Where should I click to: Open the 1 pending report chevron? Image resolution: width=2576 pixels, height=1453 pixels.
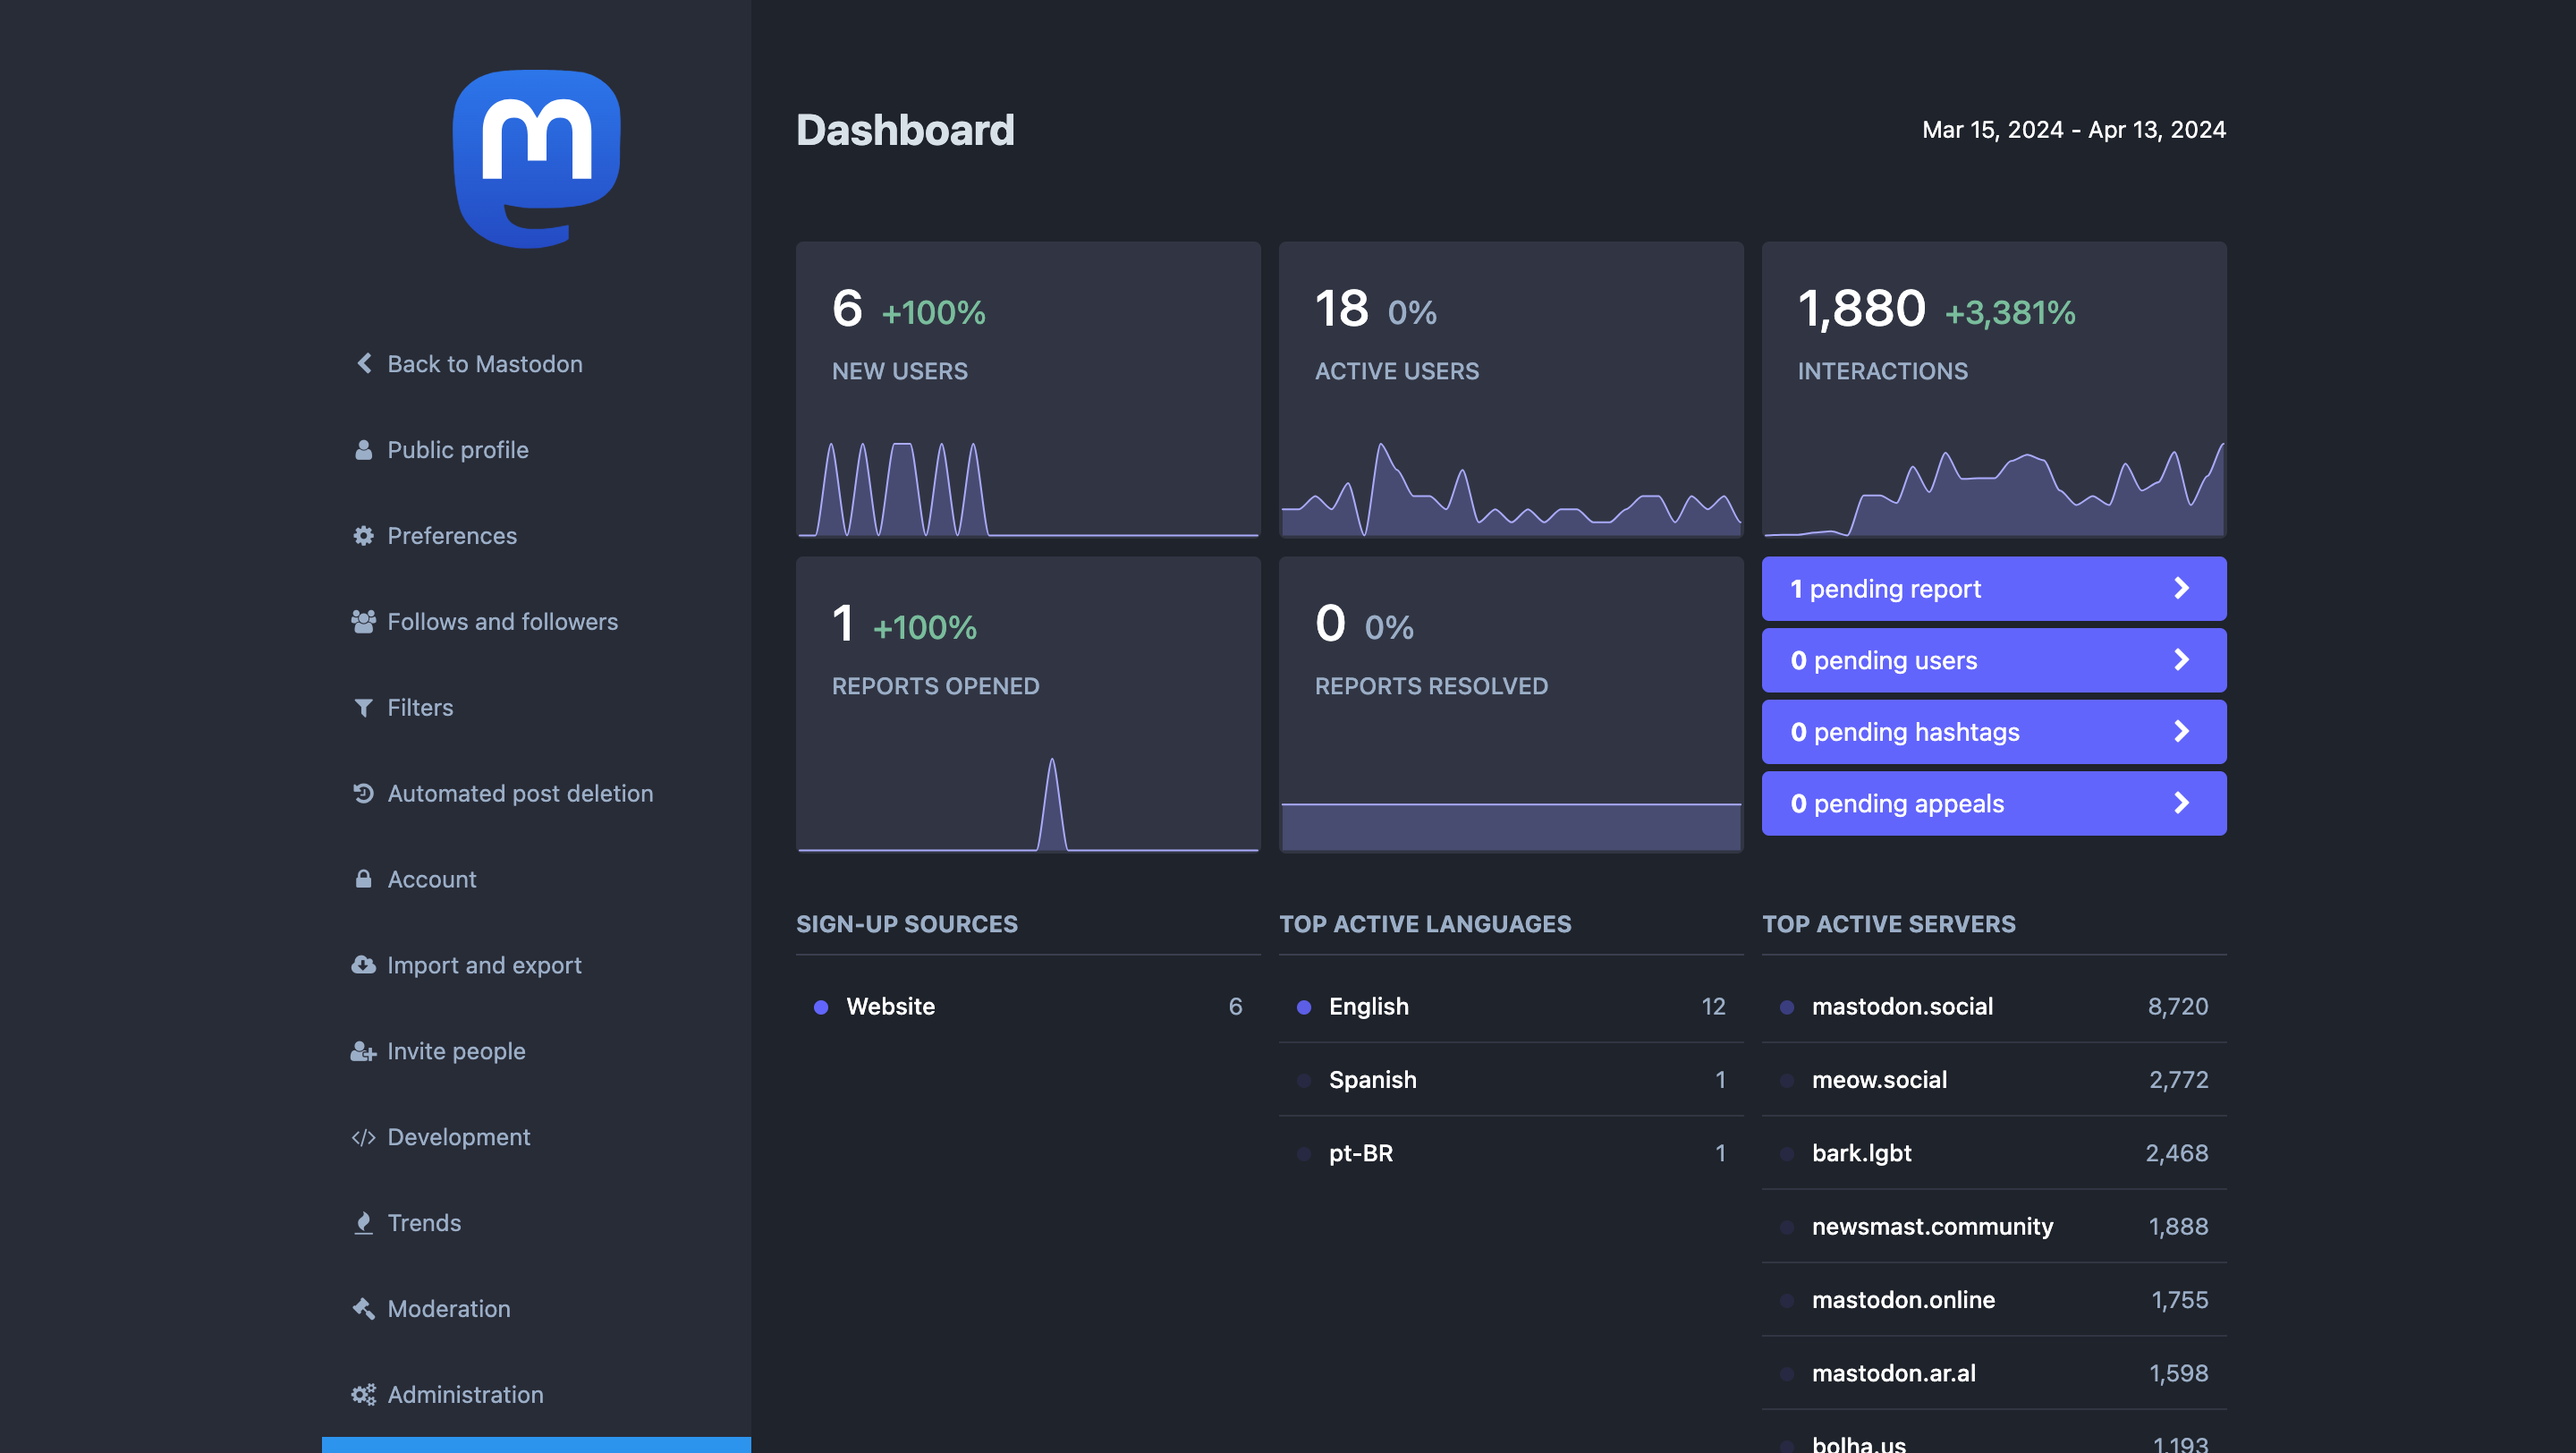click(x=2182, y=588)
